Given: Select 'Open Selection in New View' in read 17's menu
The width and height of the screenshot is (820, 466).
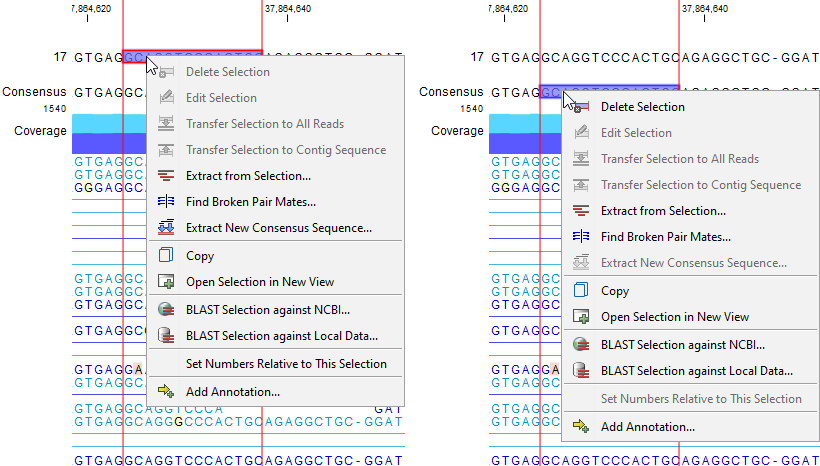Looking at the screenshot, I should (x=259, y=282).
